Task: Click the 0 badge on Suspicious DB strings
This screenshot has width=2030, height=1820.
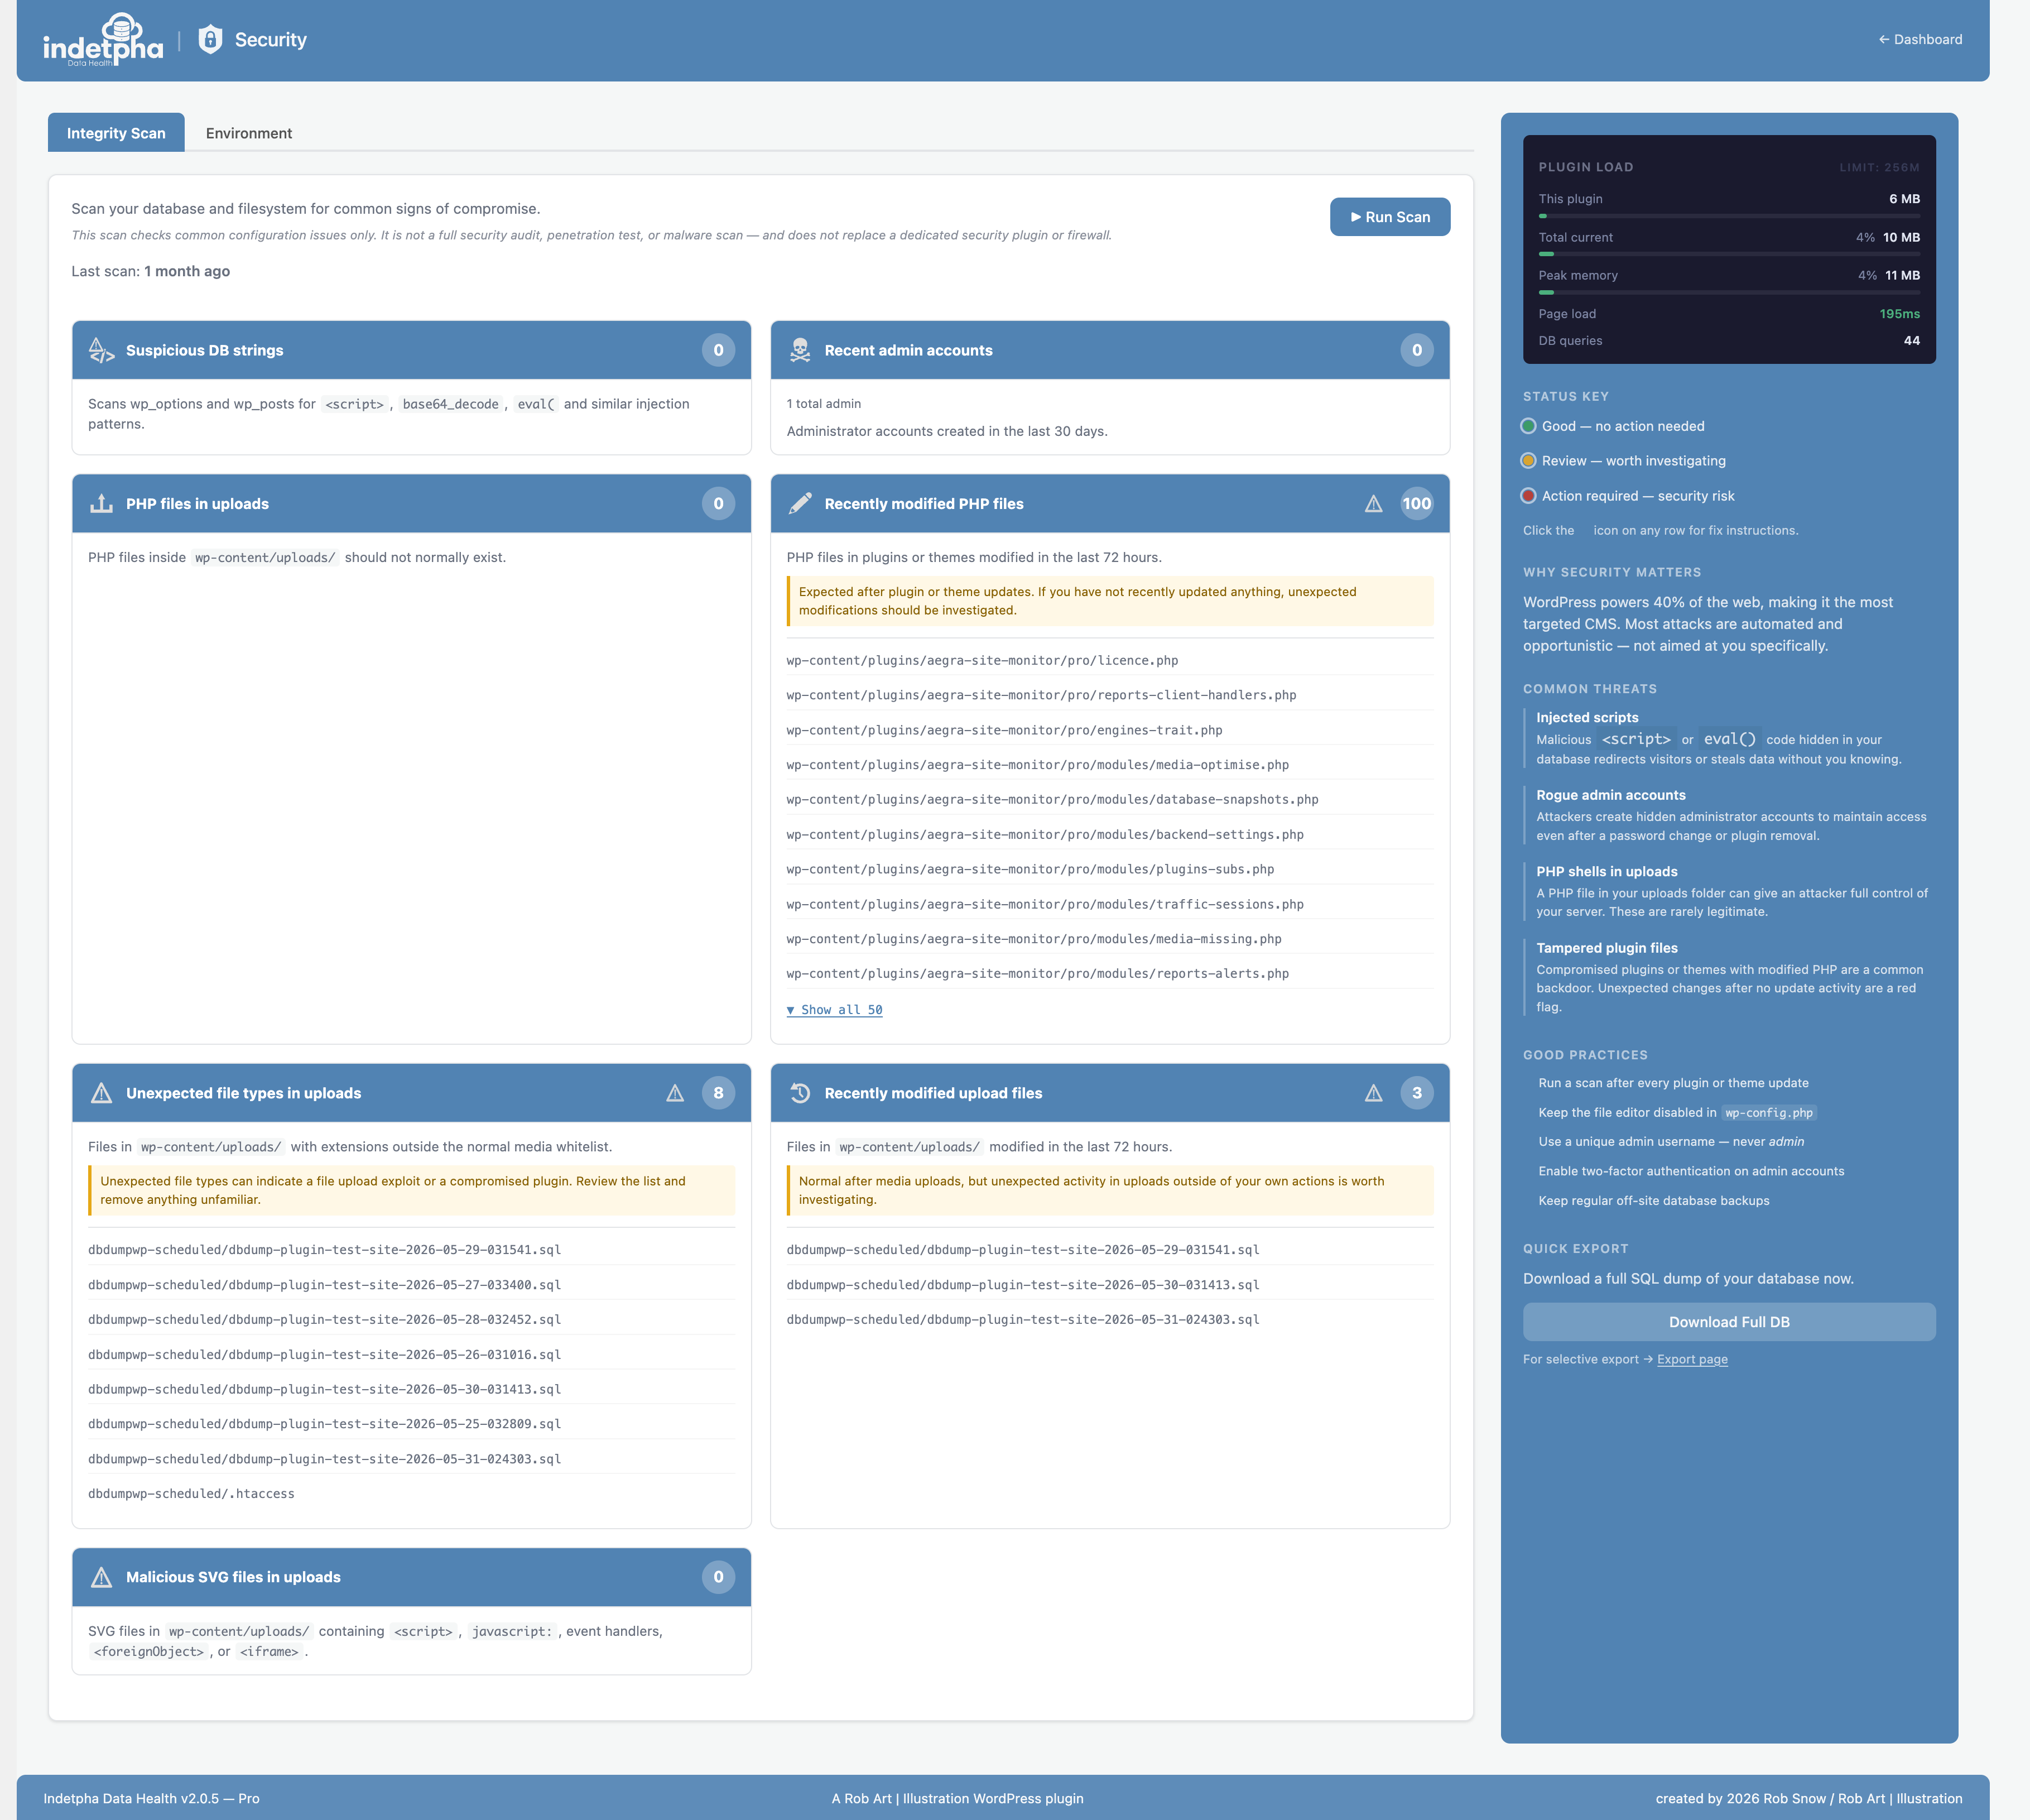Action: coord(718,350)
